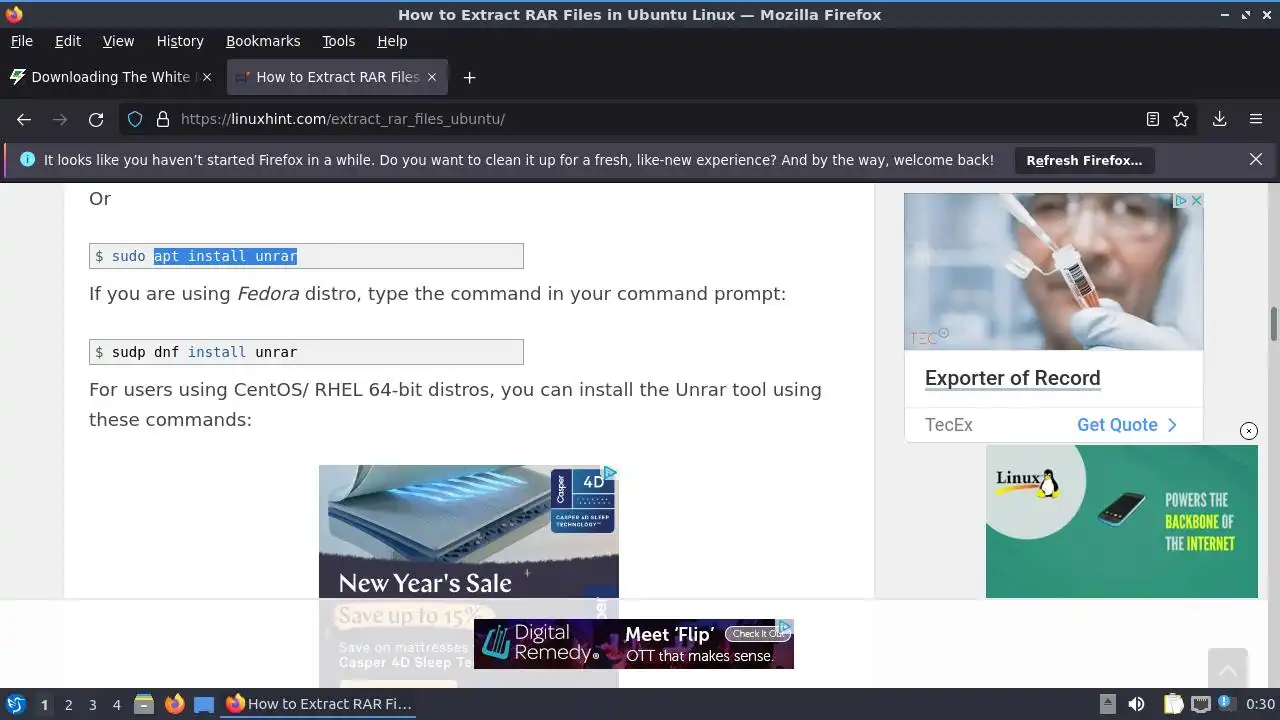
Task: Go back to the previous page
Action: click(x=24, y=119)
